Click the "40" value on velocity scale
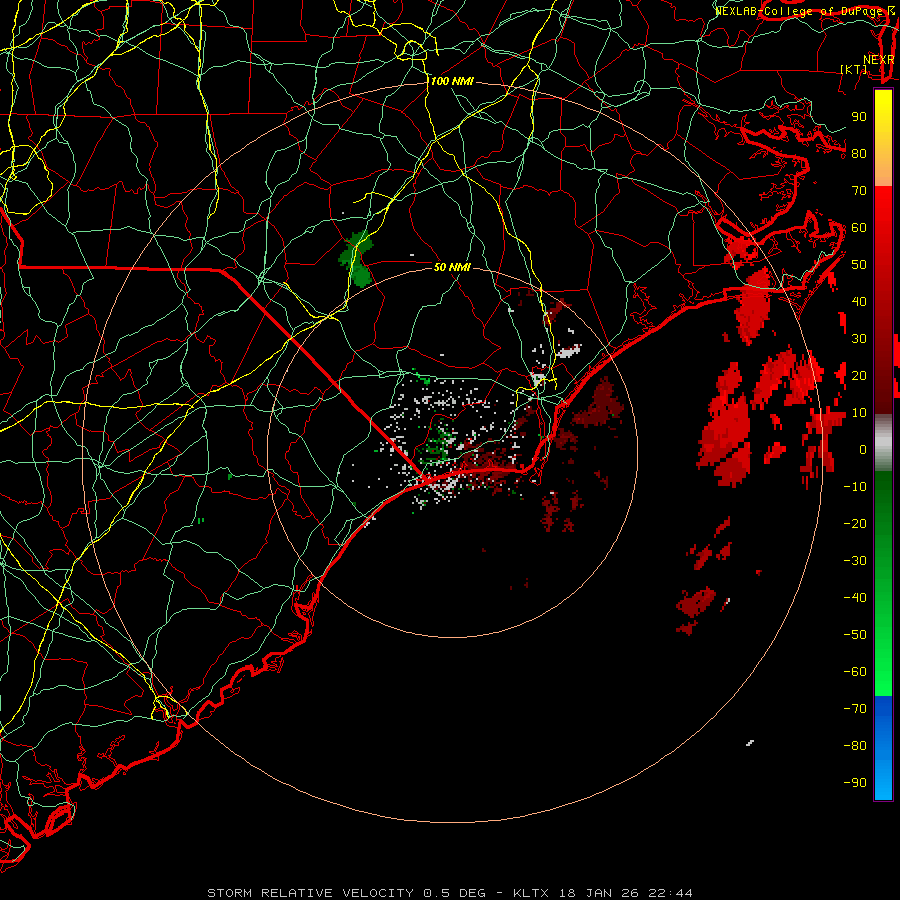900x900 pixels. point(859,302)
